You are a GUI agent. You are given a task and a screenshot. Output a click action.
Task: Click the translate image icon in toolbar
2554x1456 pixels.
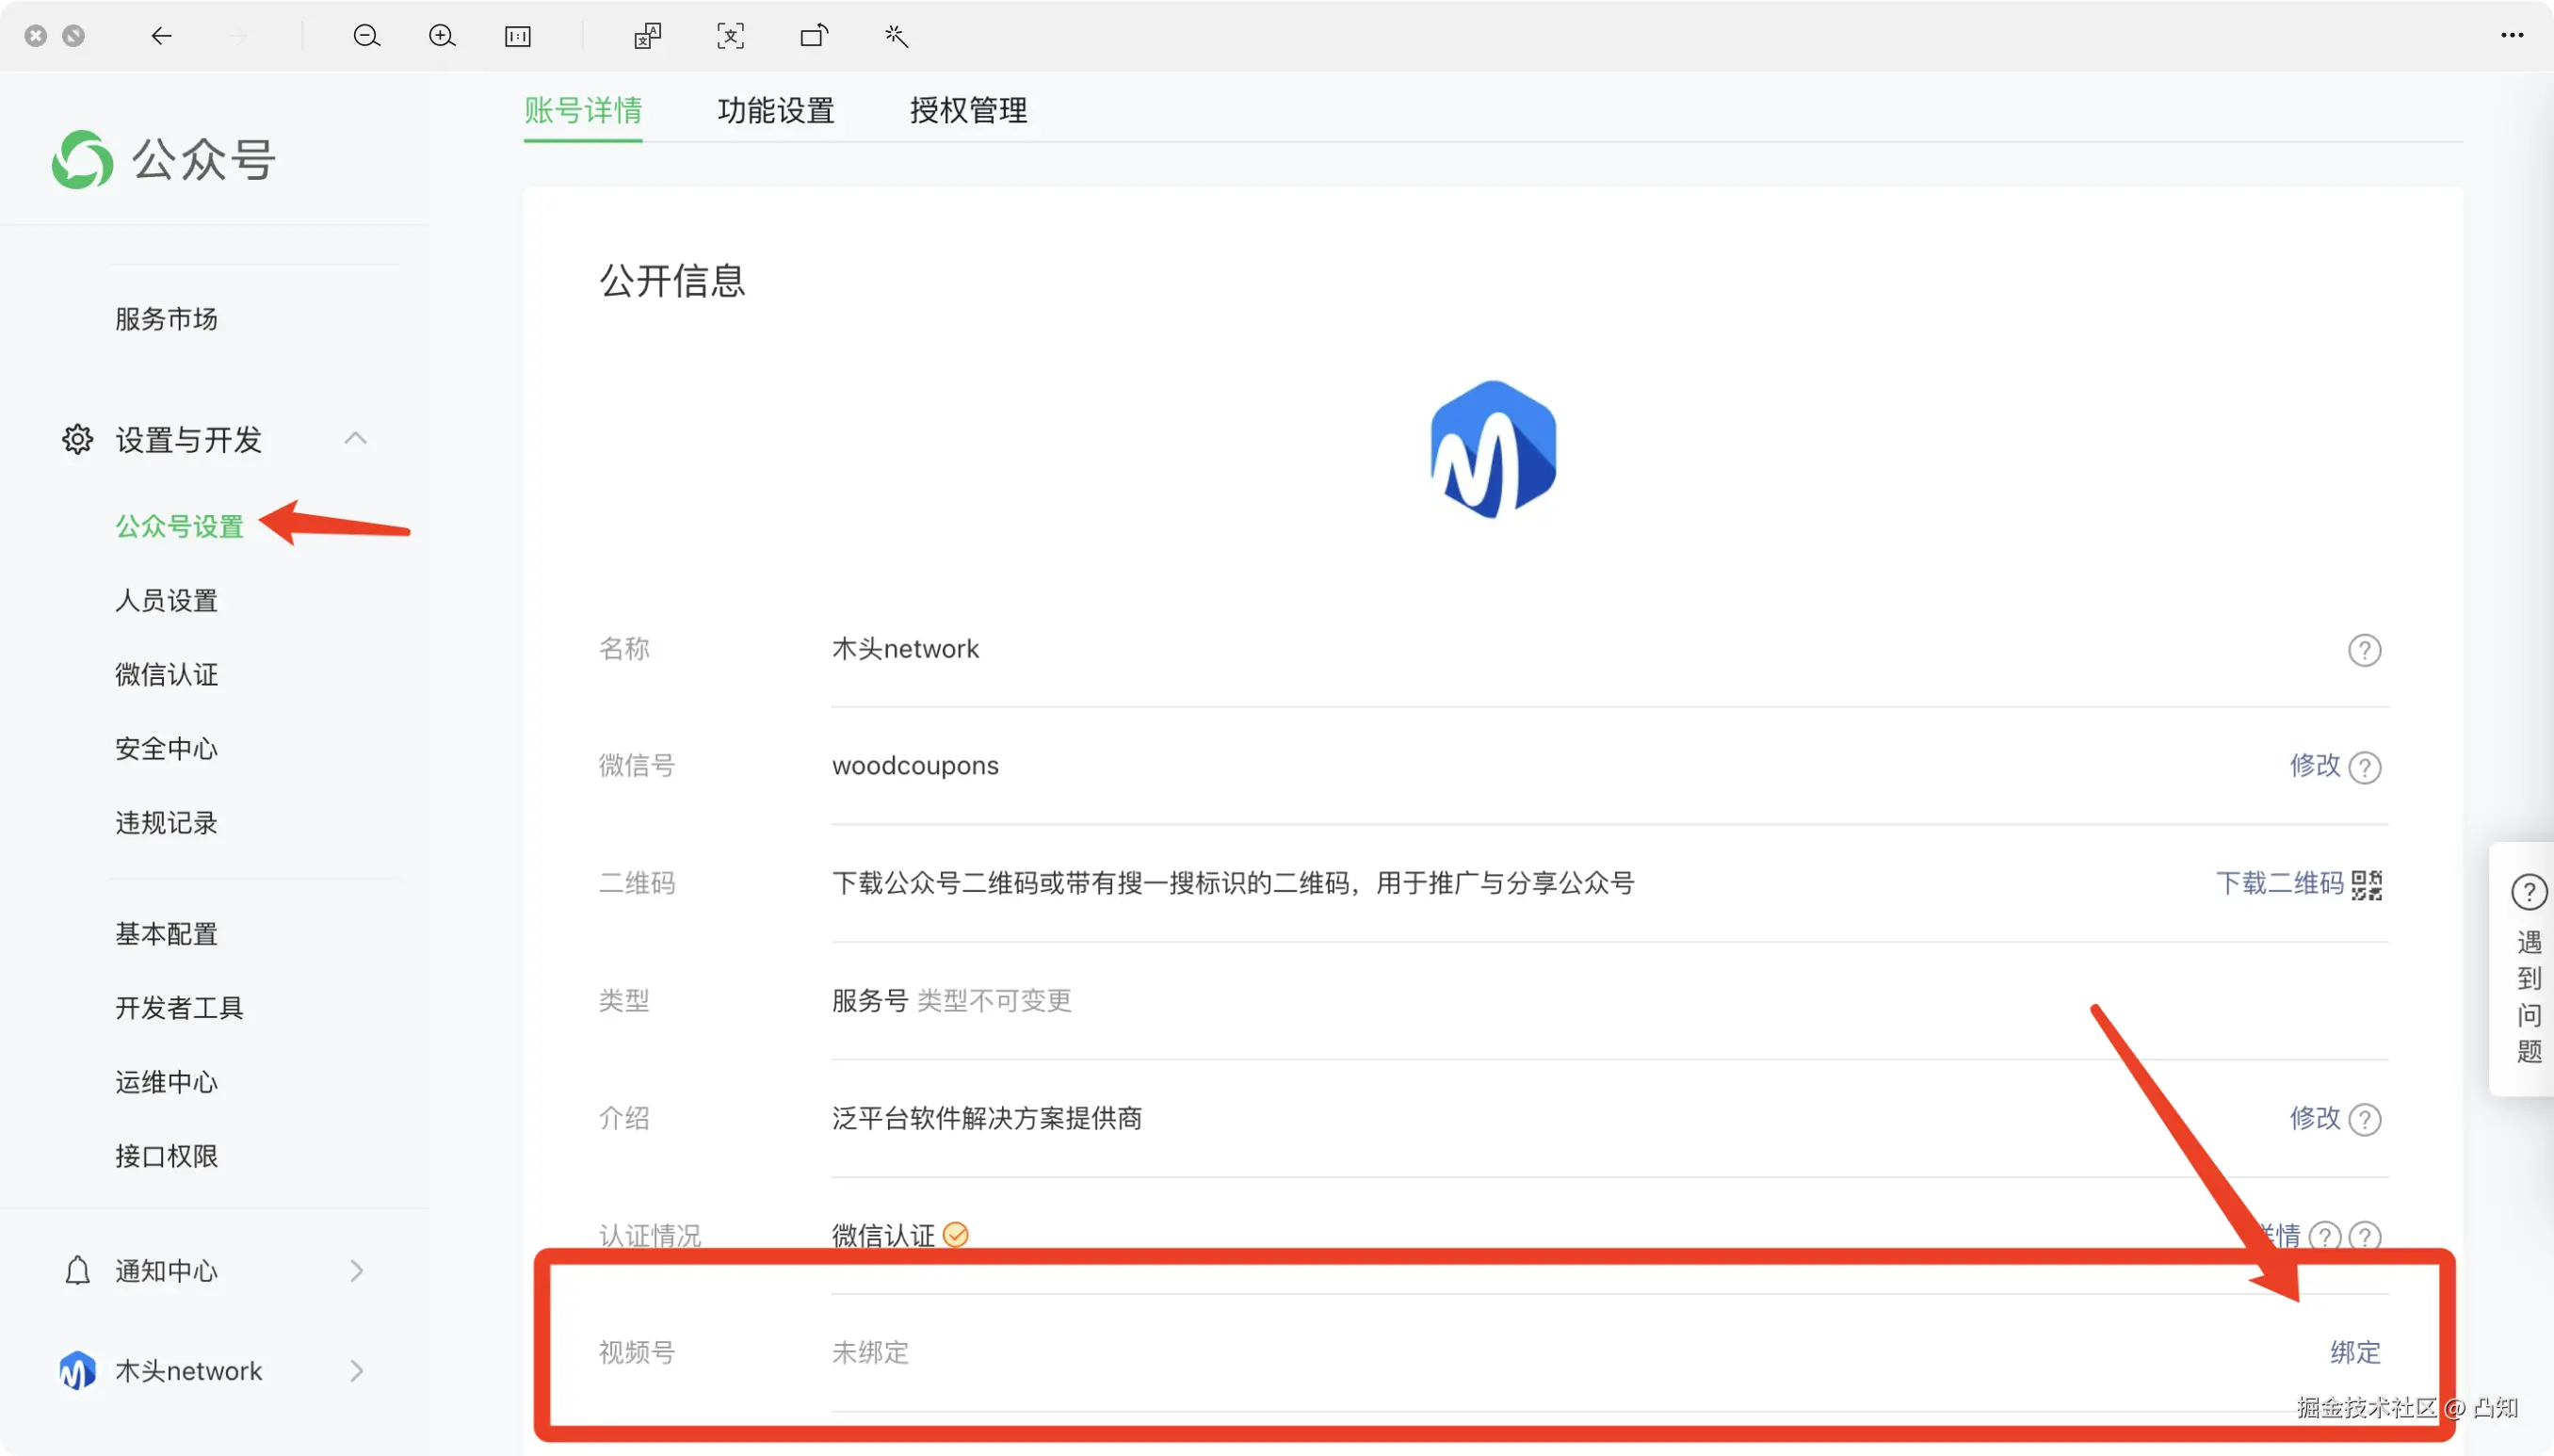point(647,37)
